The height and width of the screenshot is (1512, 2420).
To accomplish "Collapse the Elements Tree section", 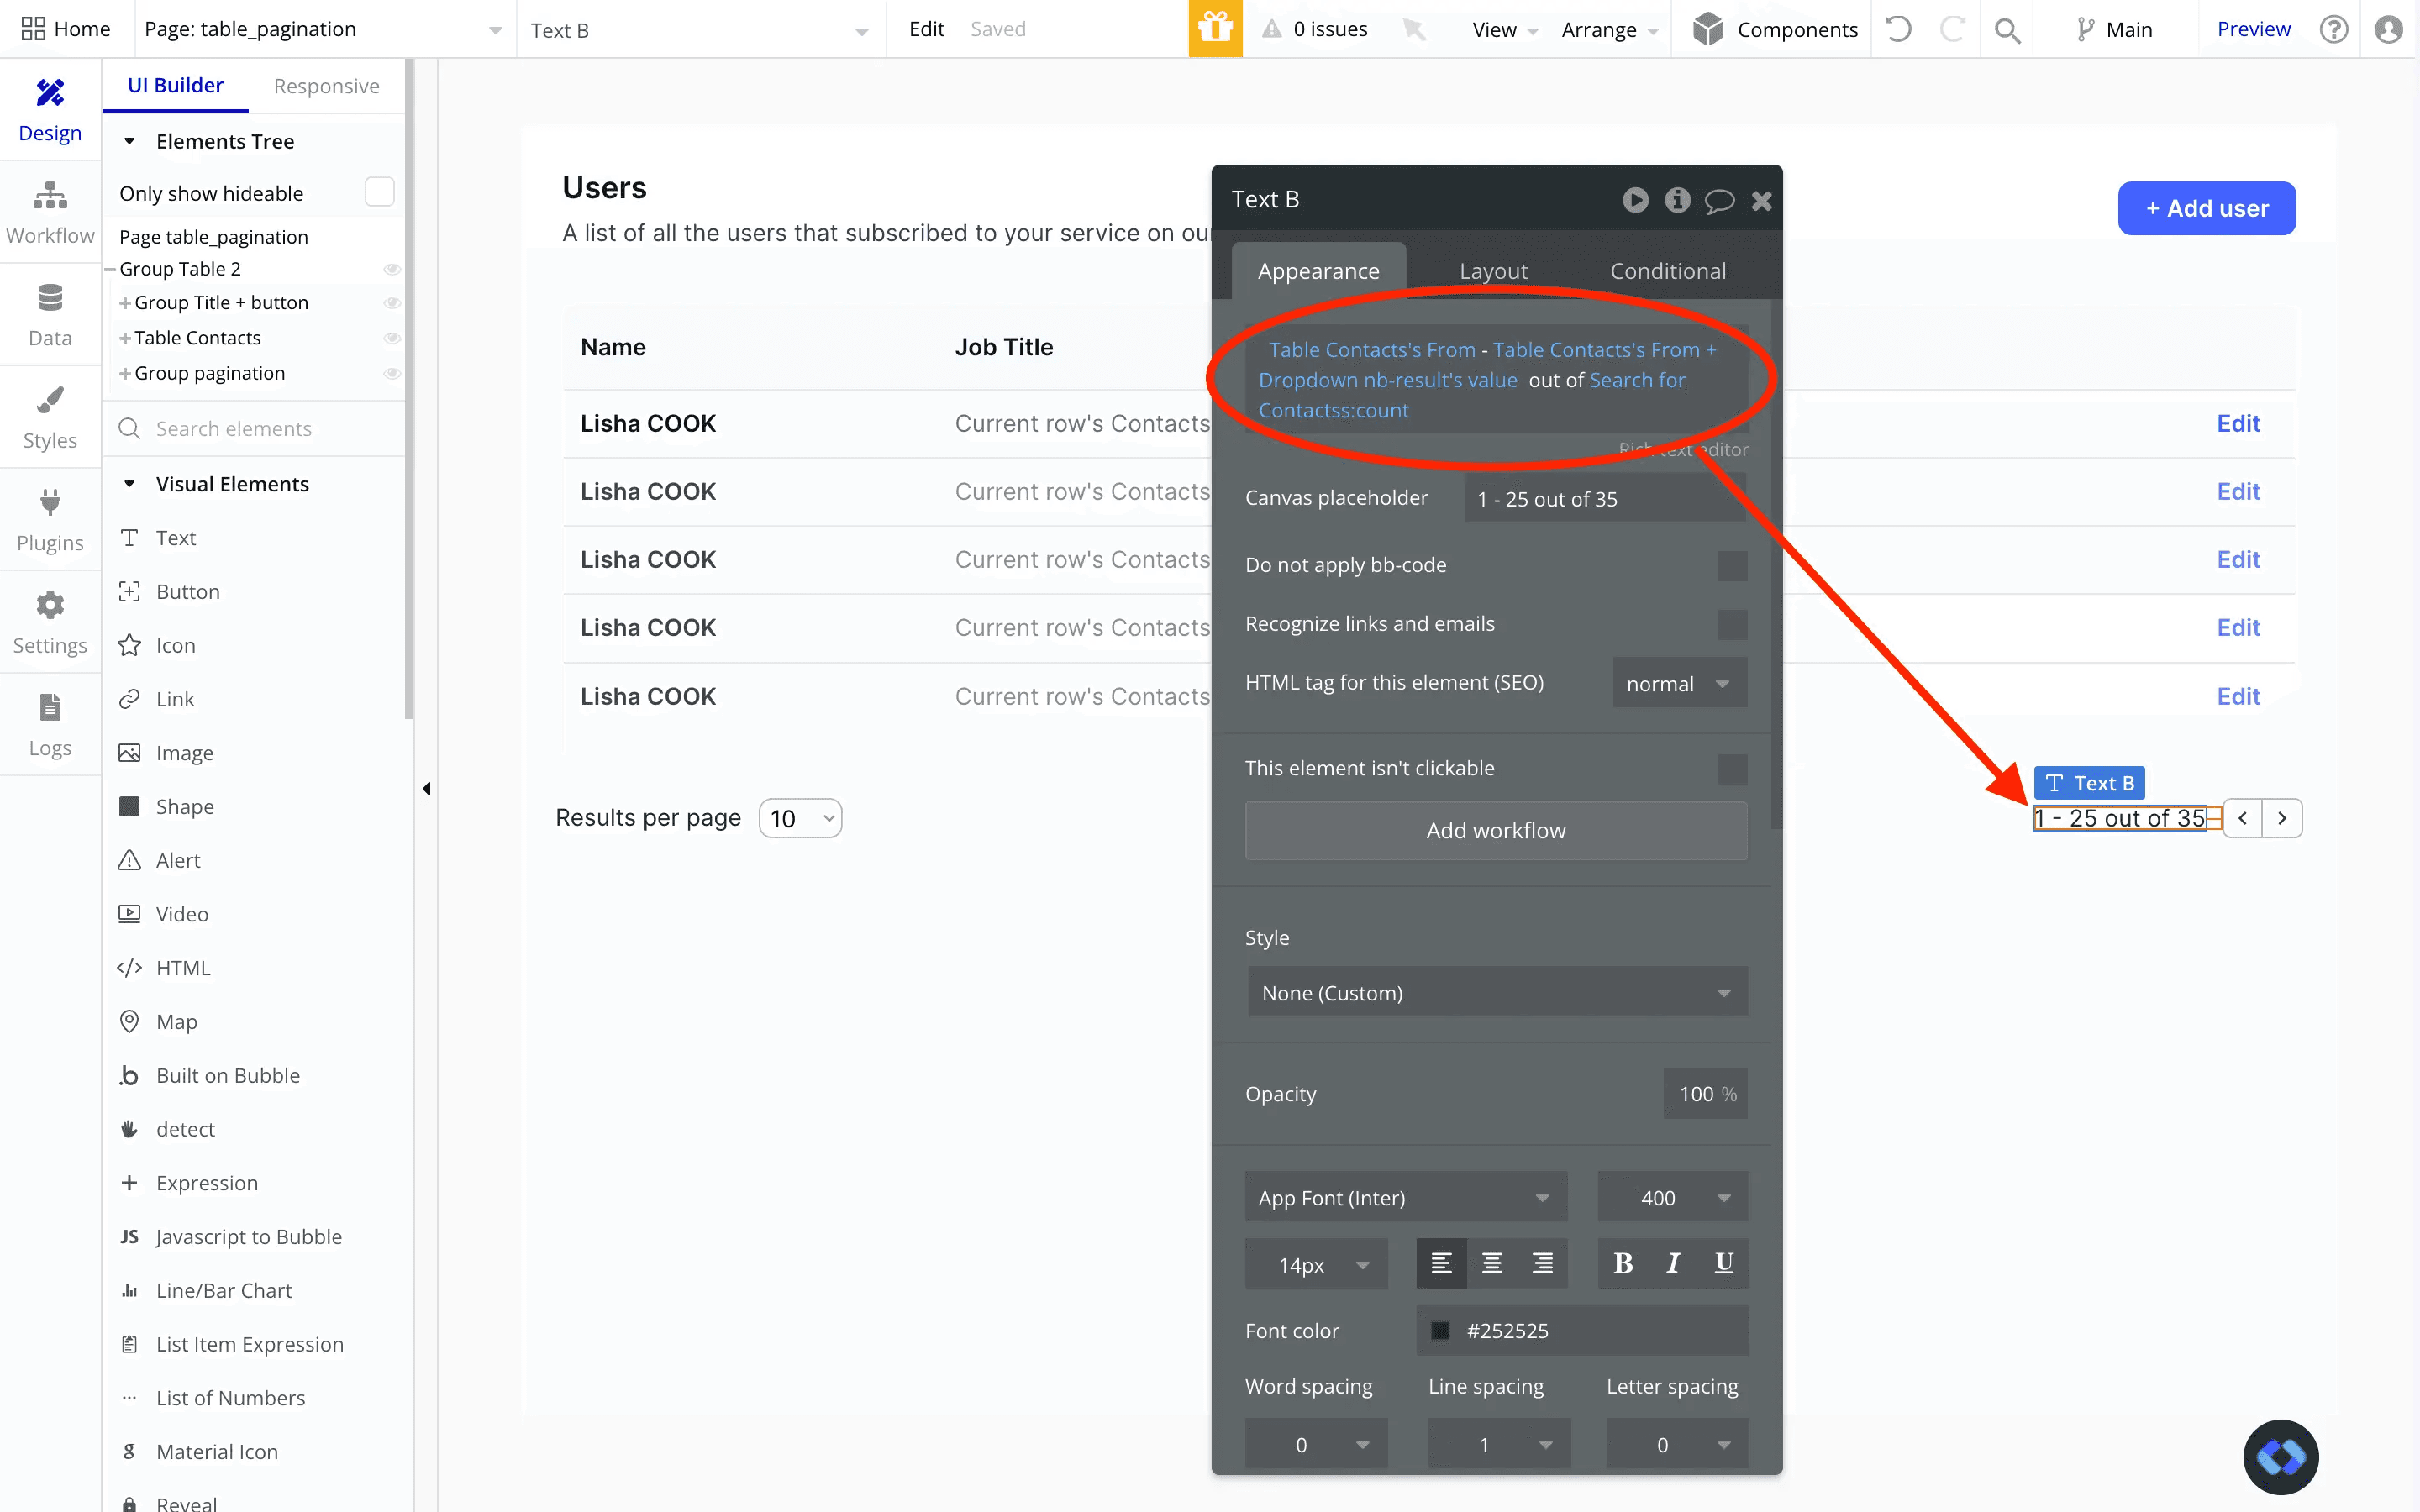I will pyautogui.click(x=129, y=141).
